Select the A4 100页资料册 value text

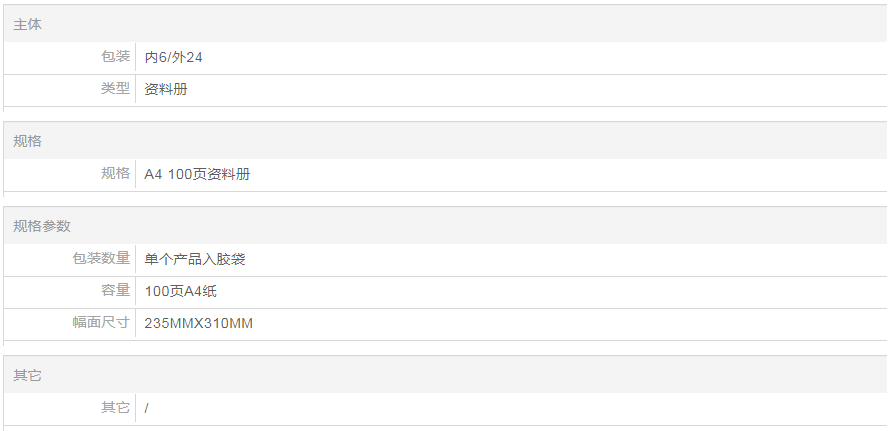[x=197, y=175]
